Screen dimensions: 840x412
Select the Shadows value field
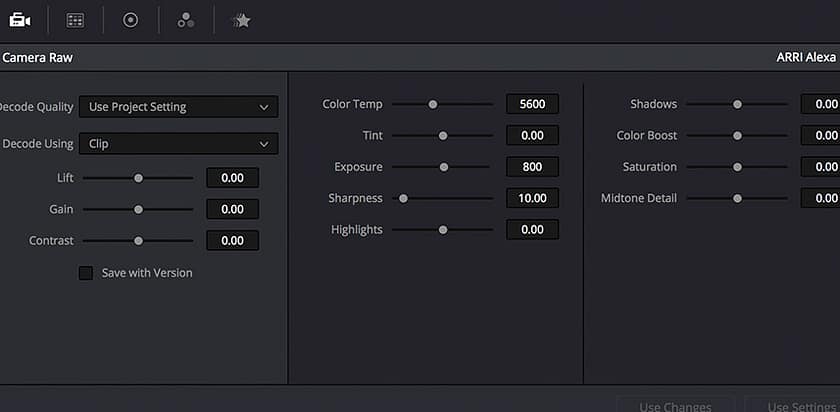(820, 104)
